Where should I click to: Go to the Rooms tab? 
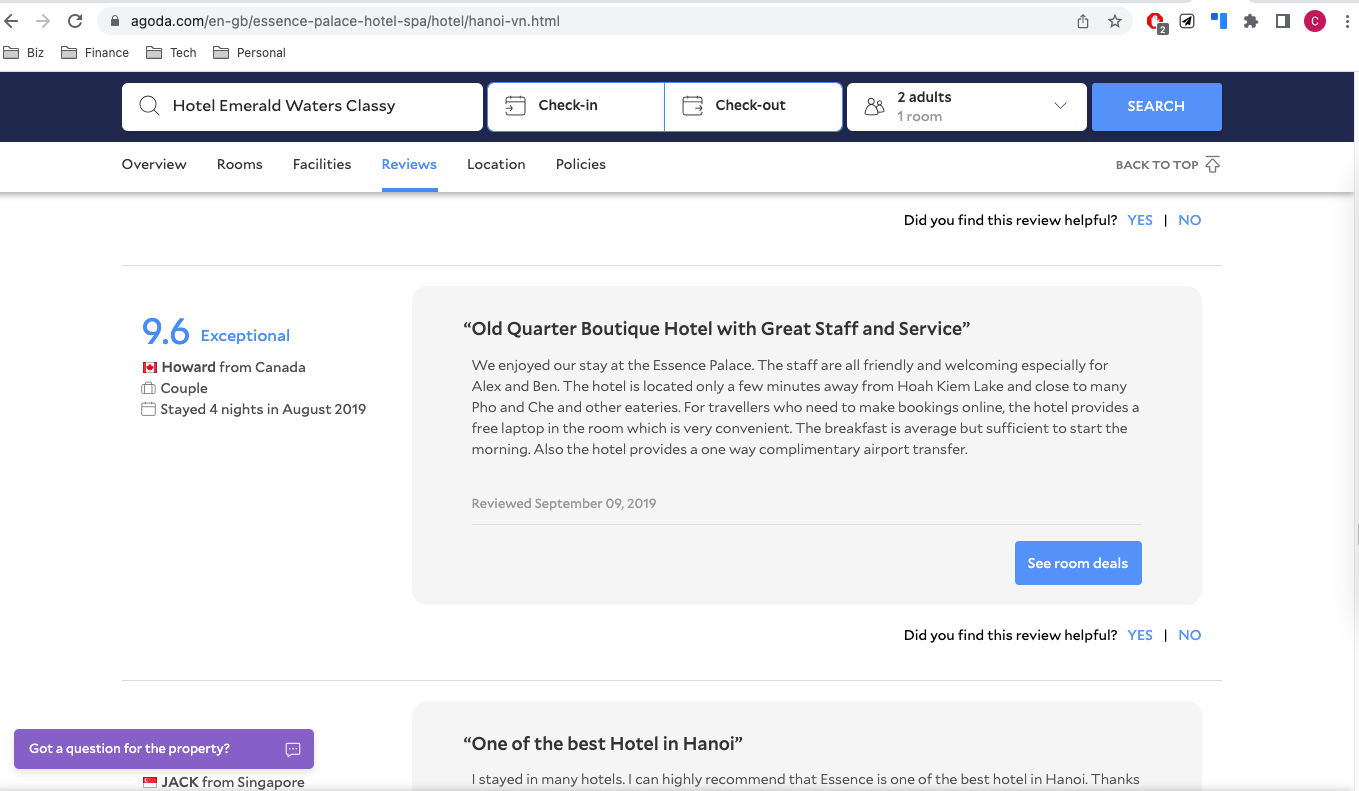click(240, 165)
